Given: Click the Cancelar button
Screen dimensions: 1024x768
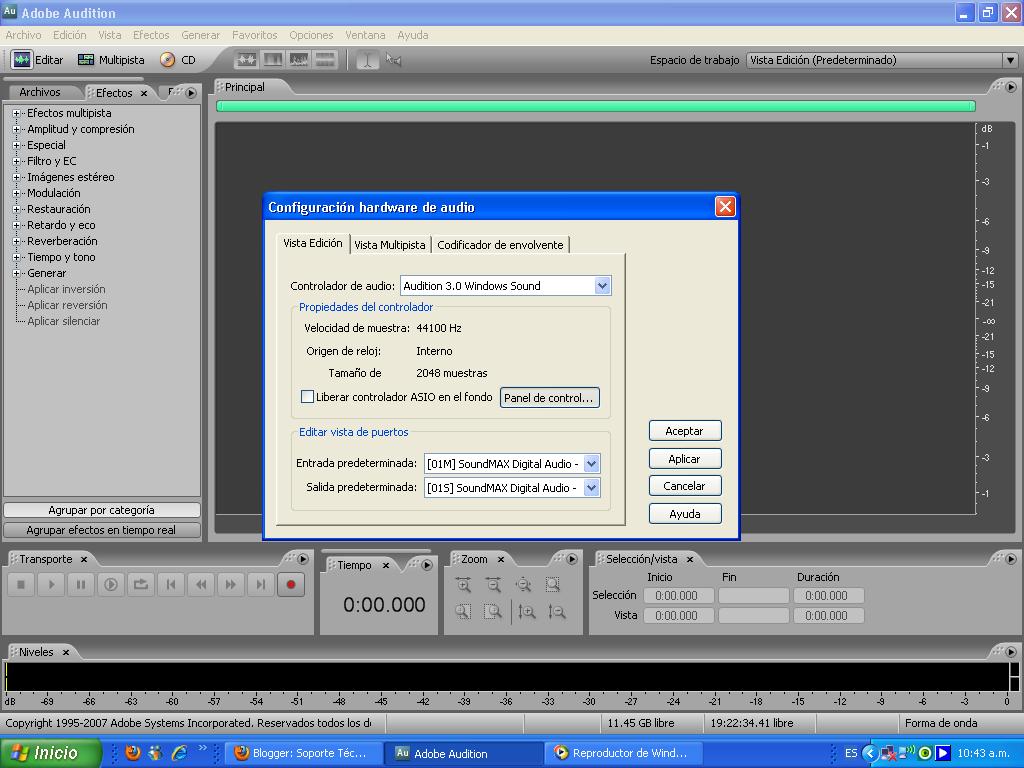Looking at the screenshot, I should (x=685, y=486).
